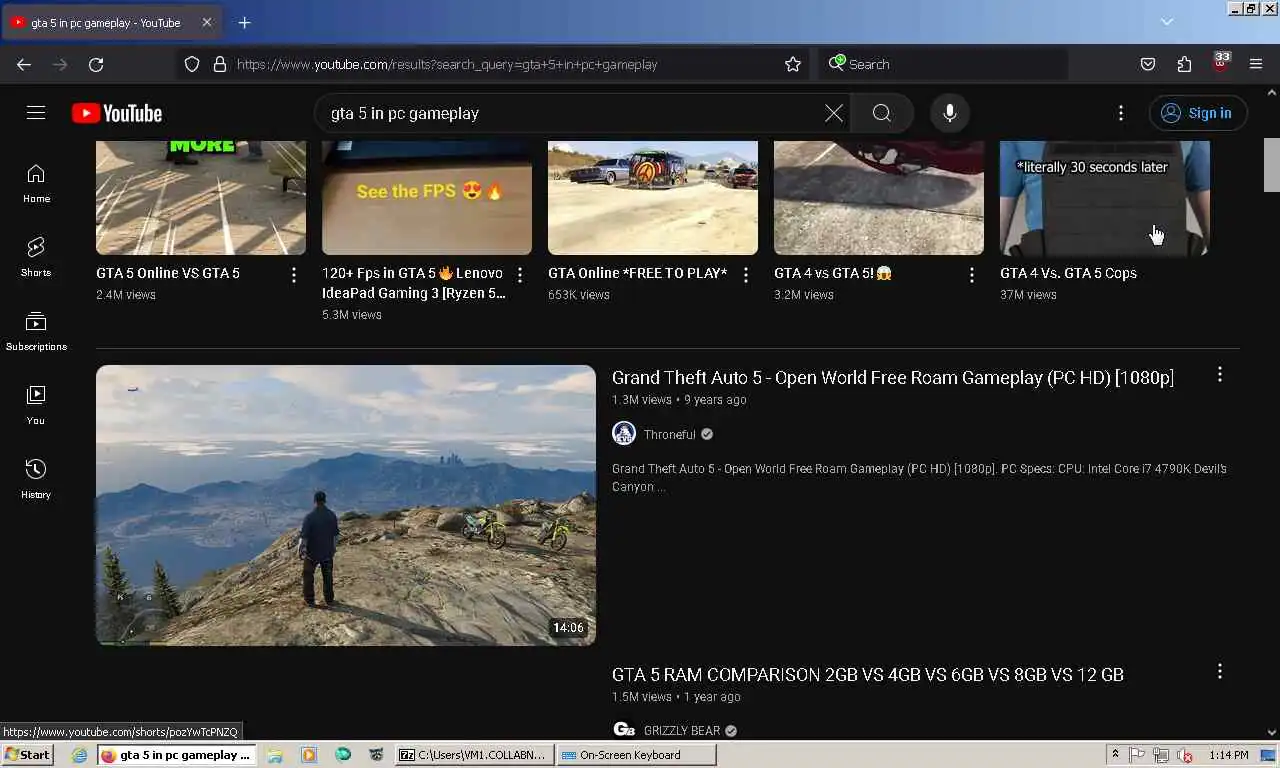Click the page vertical scrollbar thumb
1280x768 pixels.
click(x=1272, y=165)
